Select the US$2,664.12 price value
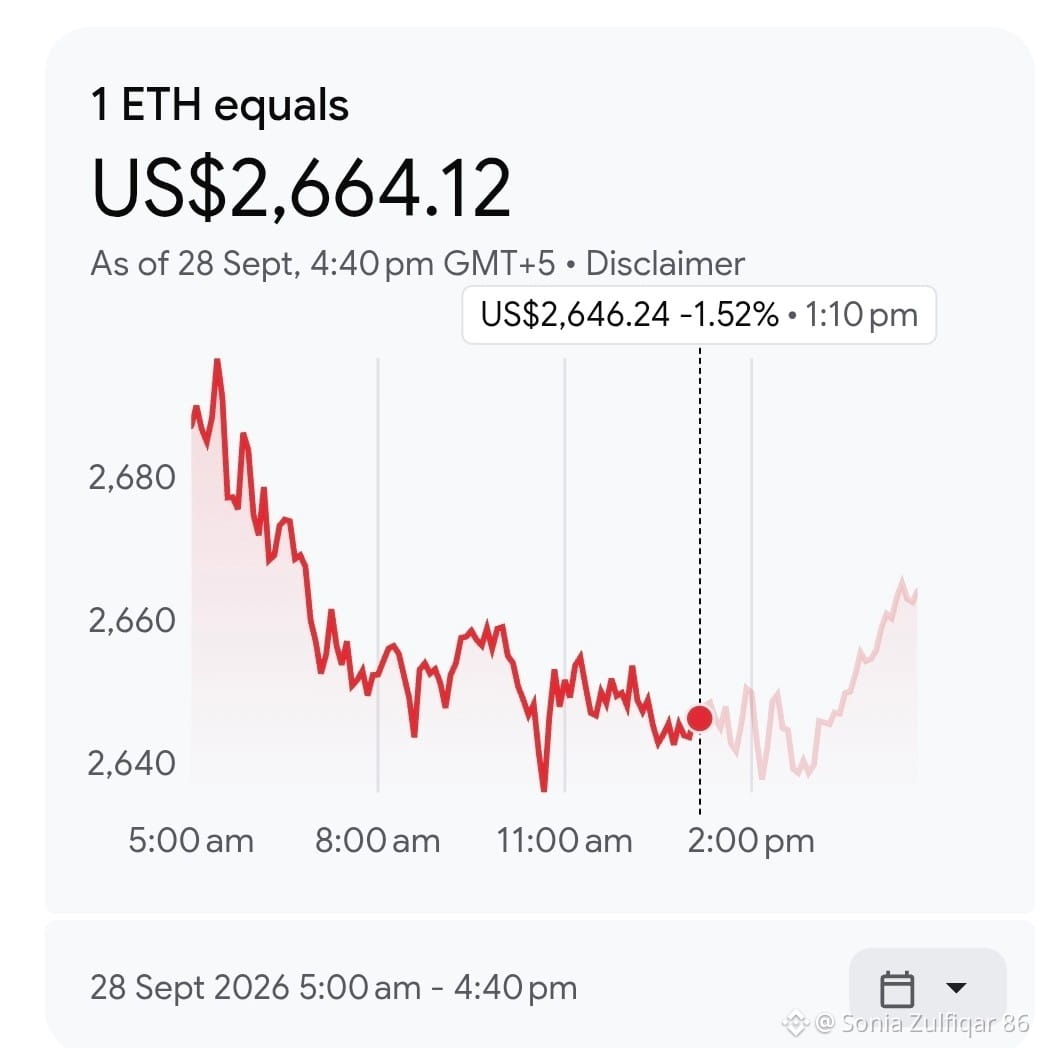Viewport: 1037px width, 1048px height. click(x=301, y=188)
